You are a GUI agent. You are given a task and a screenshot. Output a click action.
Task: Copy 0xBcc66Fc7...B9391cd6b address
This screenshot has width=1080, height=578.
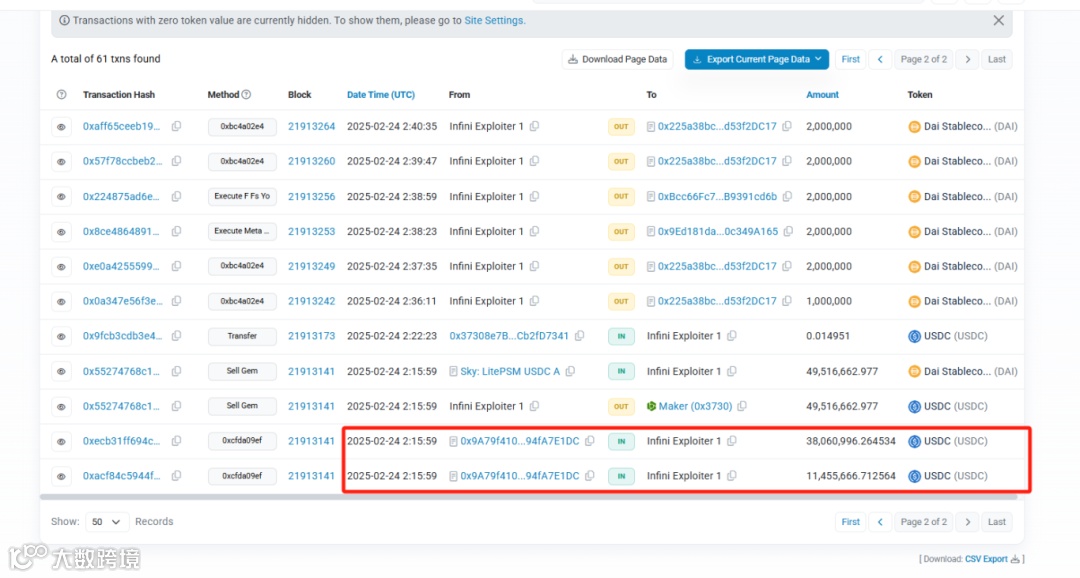tap(787, 196)
